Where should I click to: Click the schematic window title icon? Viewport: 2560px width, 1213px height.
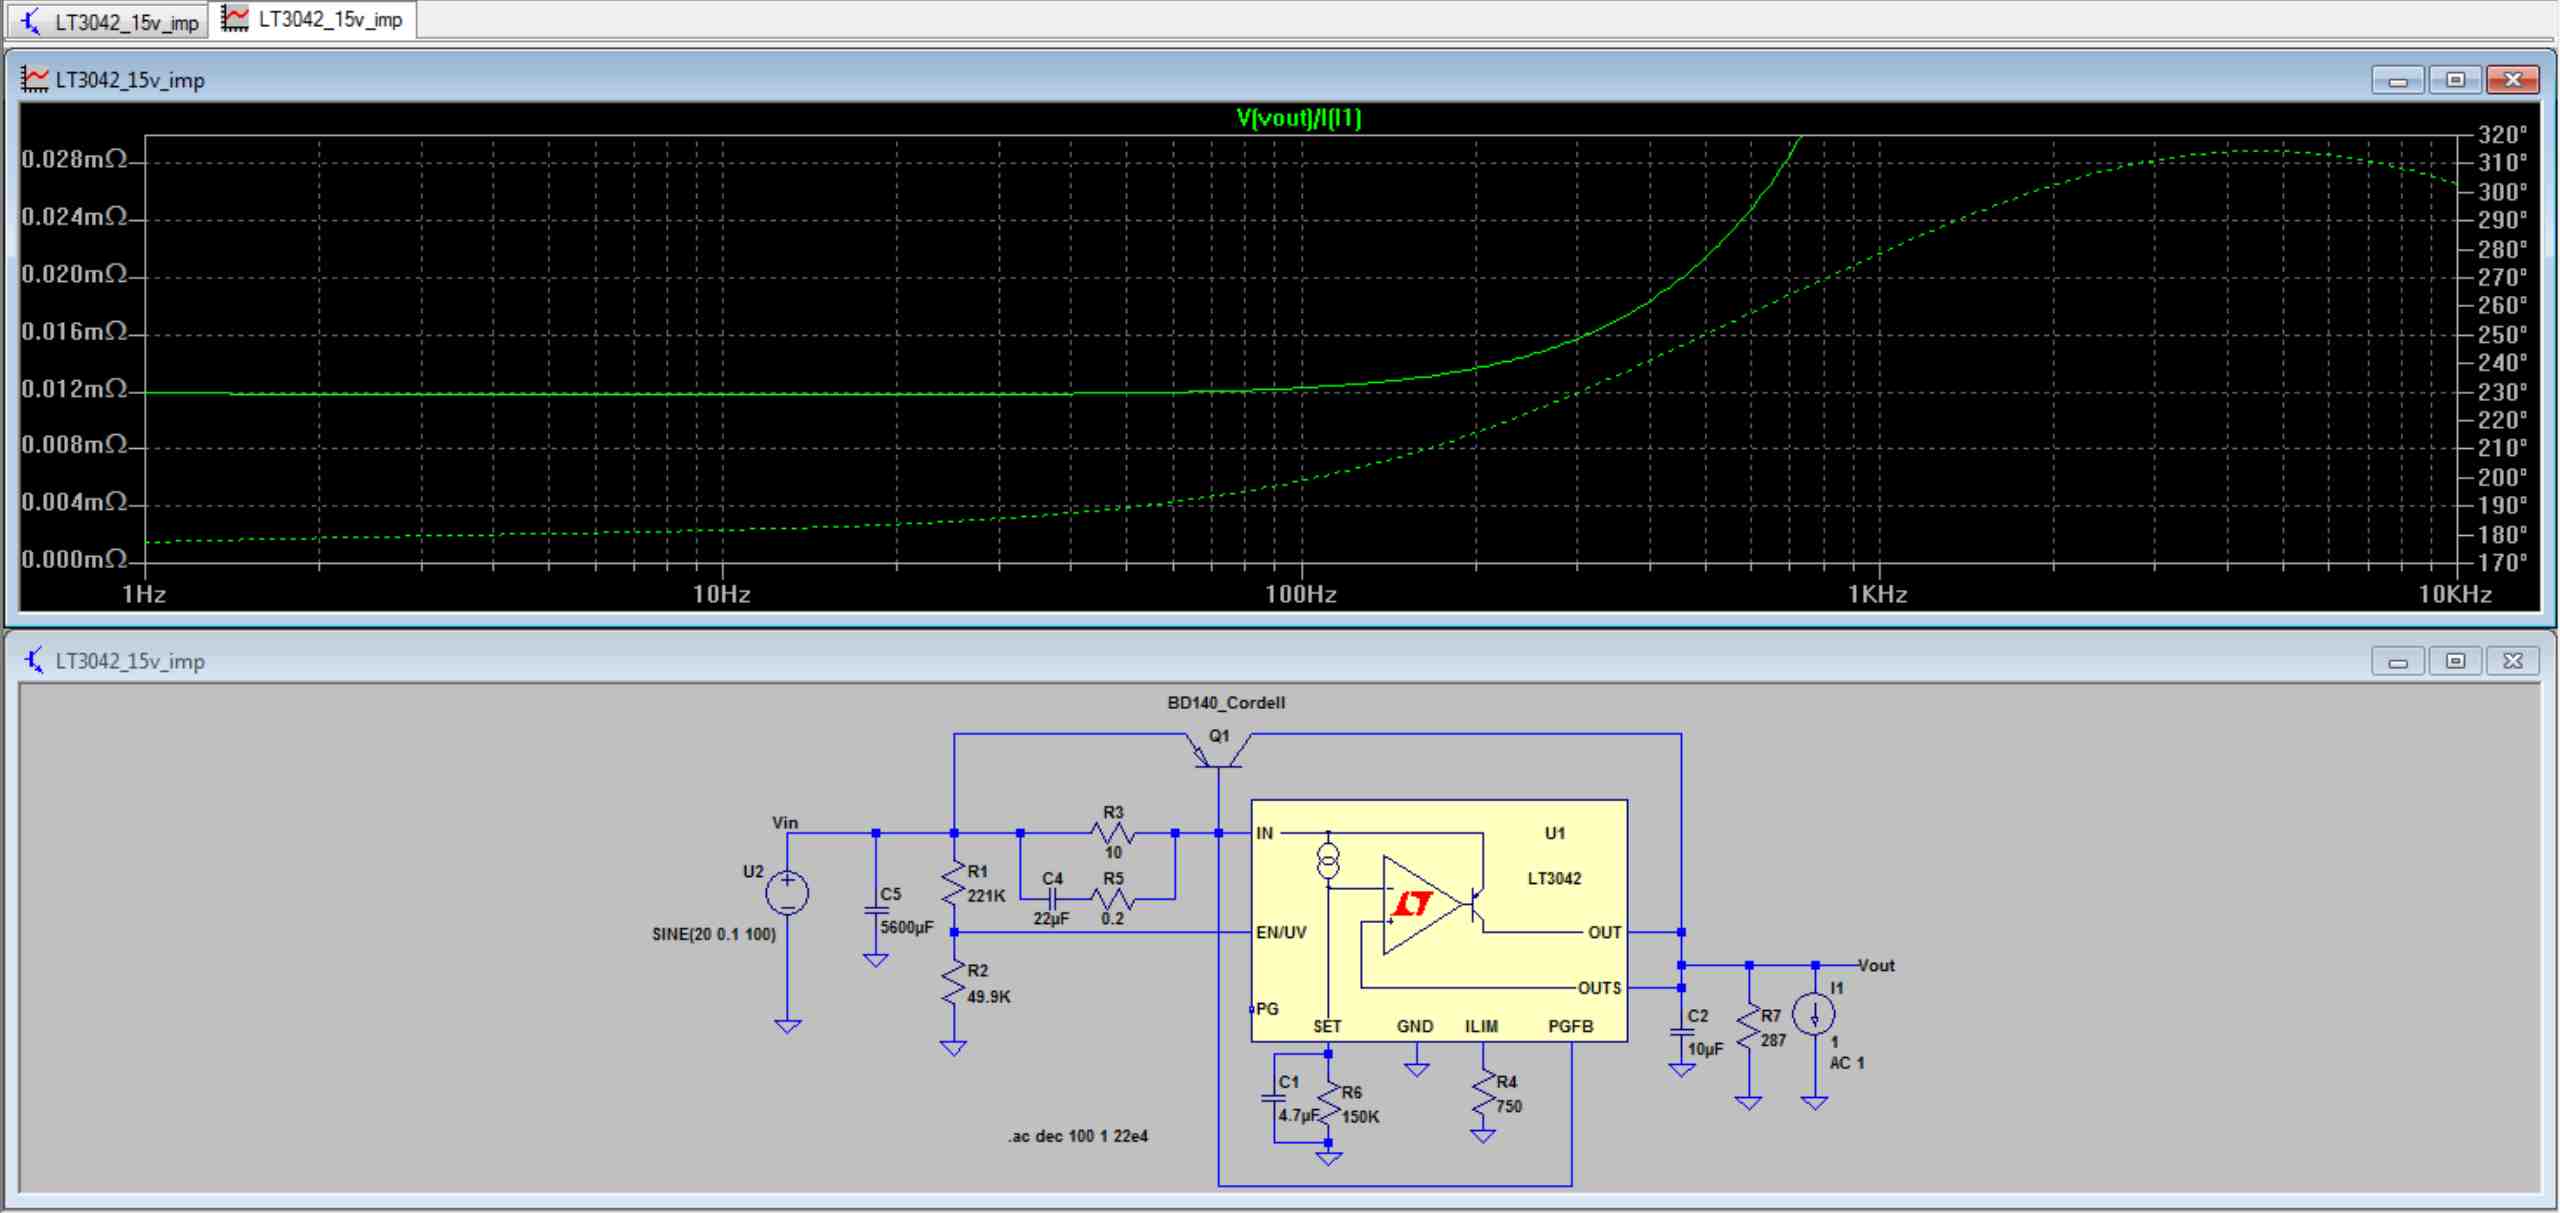pos(35,660)
